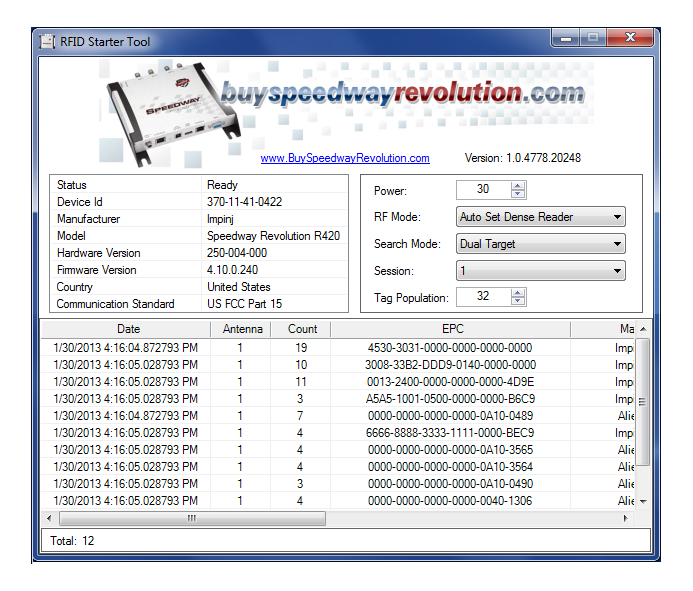Sort by the Antenna column header

point(241,329)
